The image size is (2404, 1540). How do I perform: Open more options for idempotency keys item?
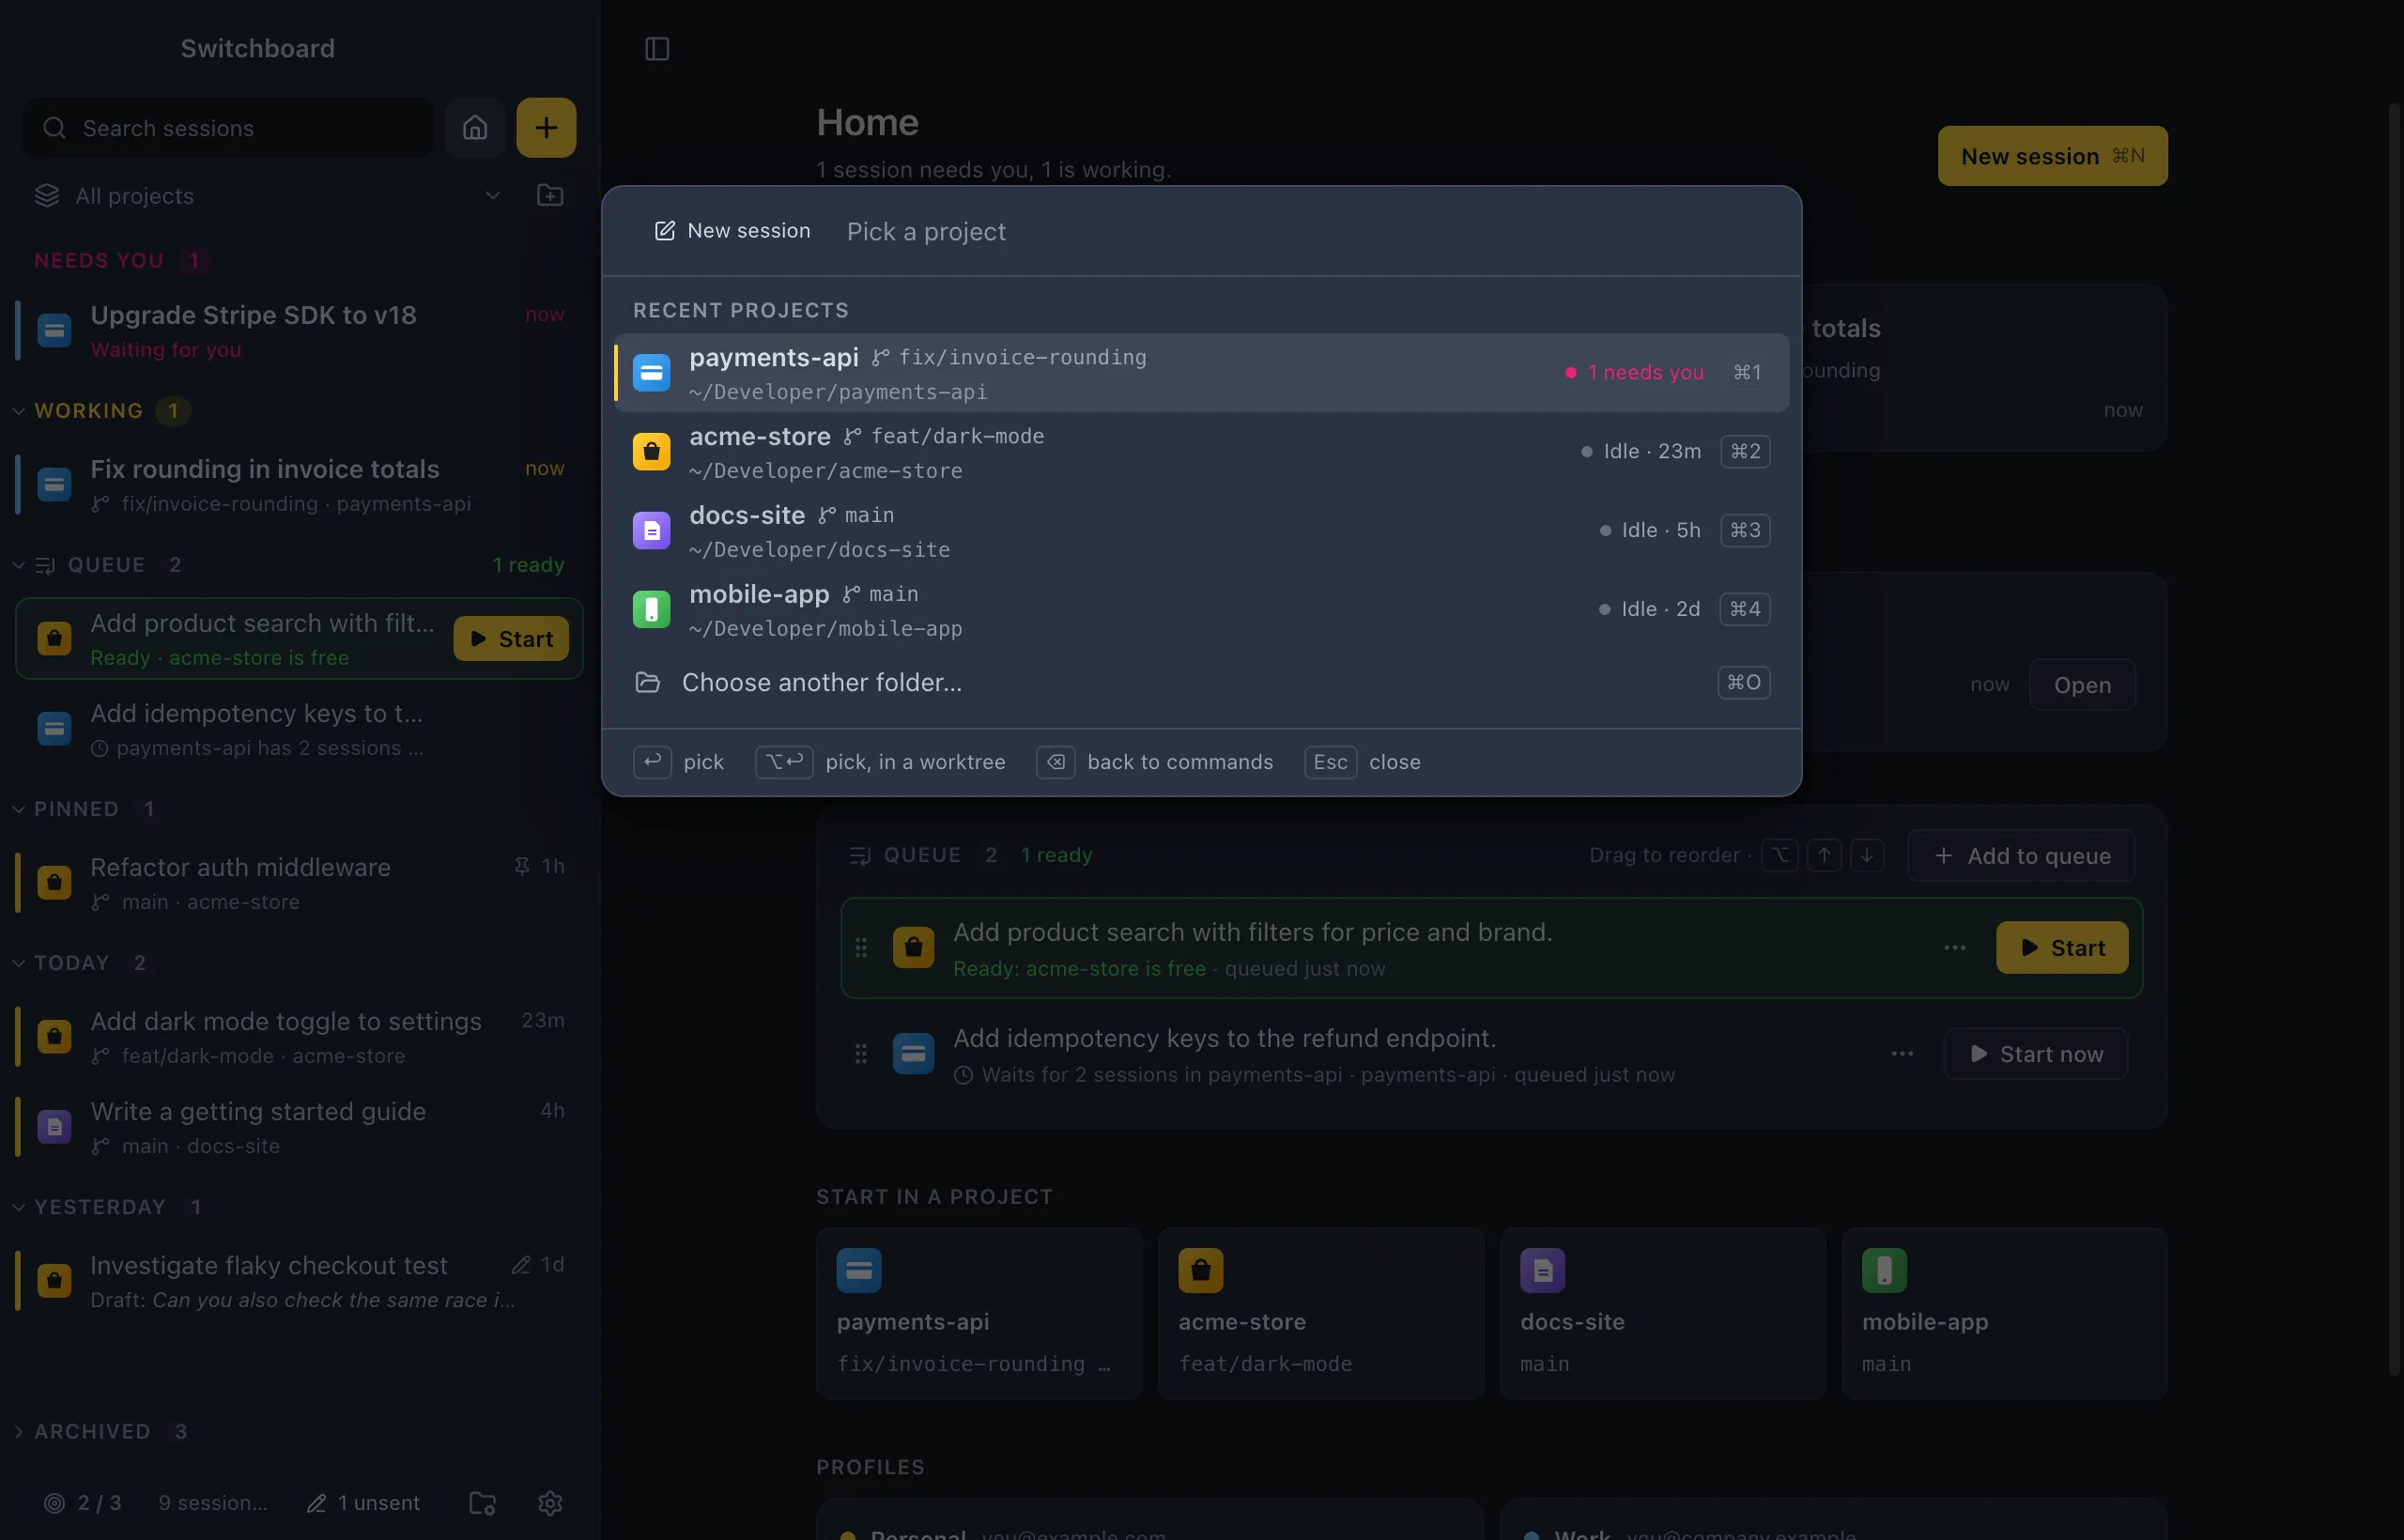click(x=1903, y=1053)
